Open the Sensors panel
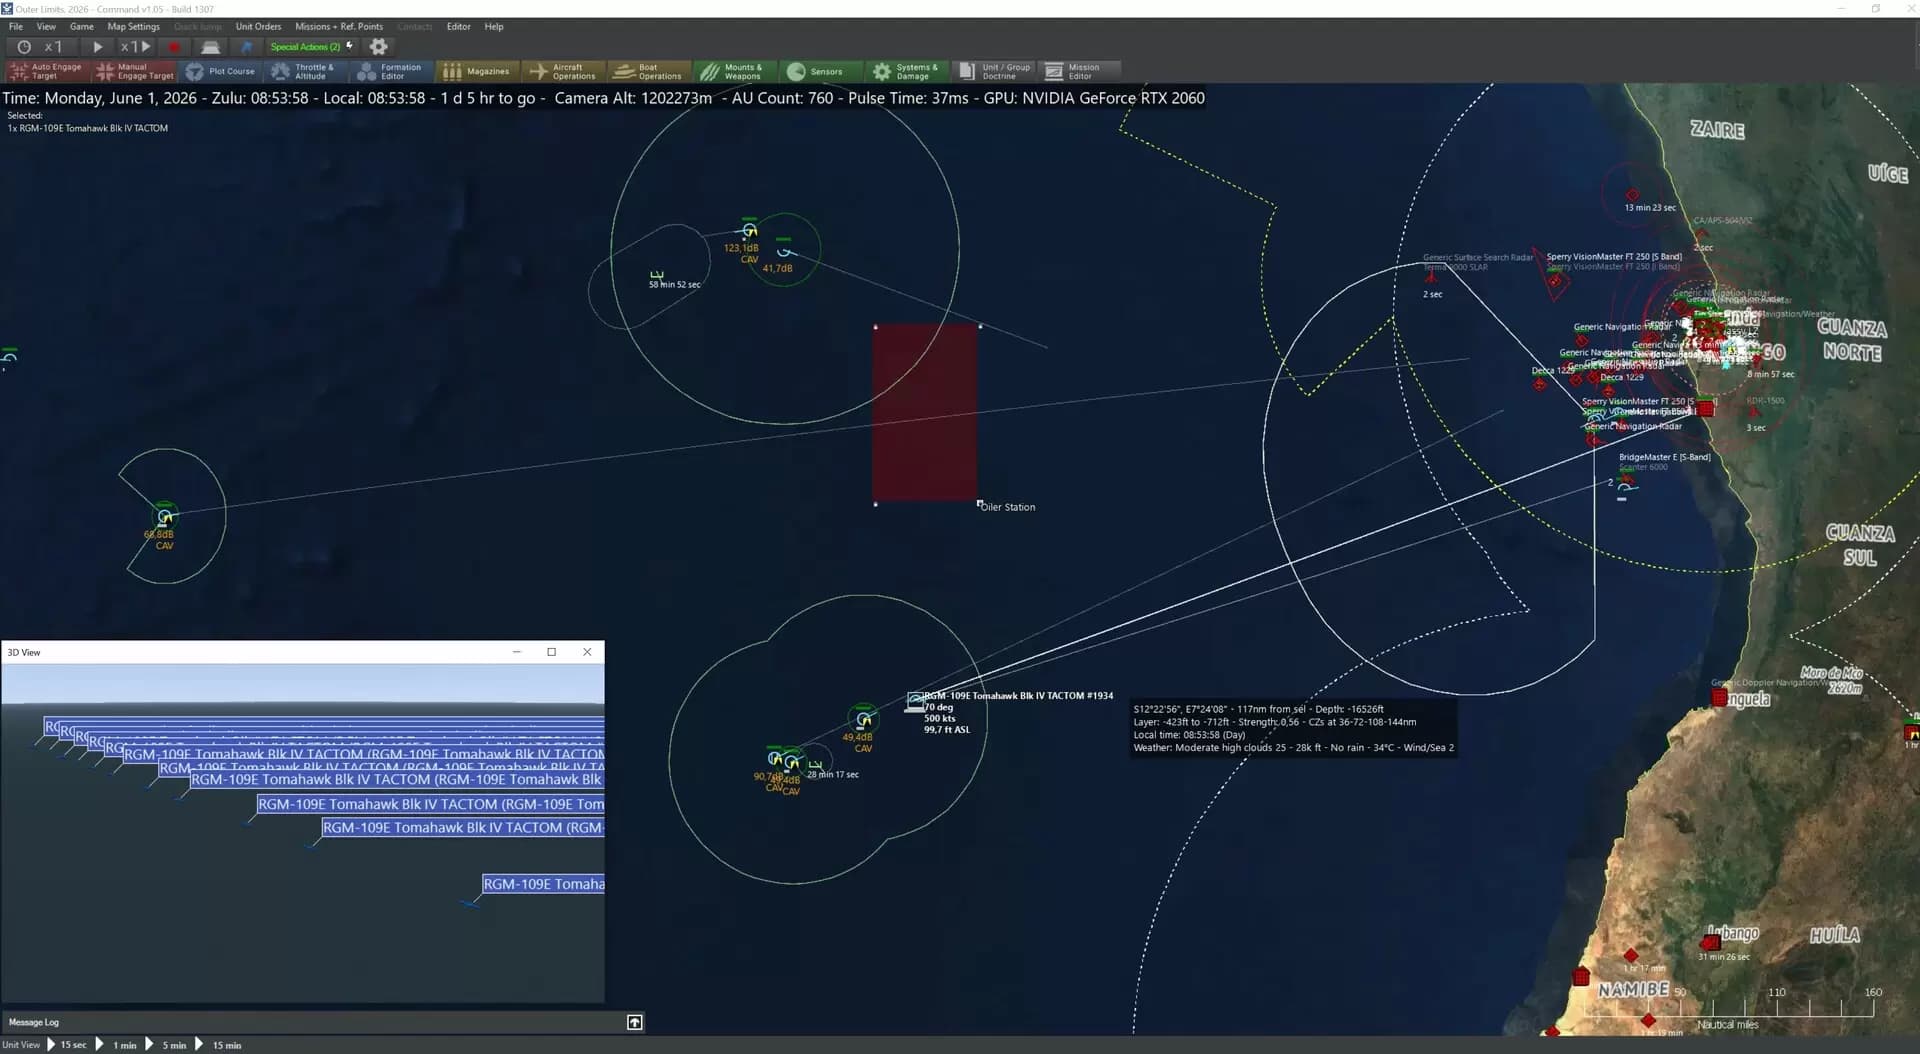The image size is (1920, 1054). click(x=816, y=71)
